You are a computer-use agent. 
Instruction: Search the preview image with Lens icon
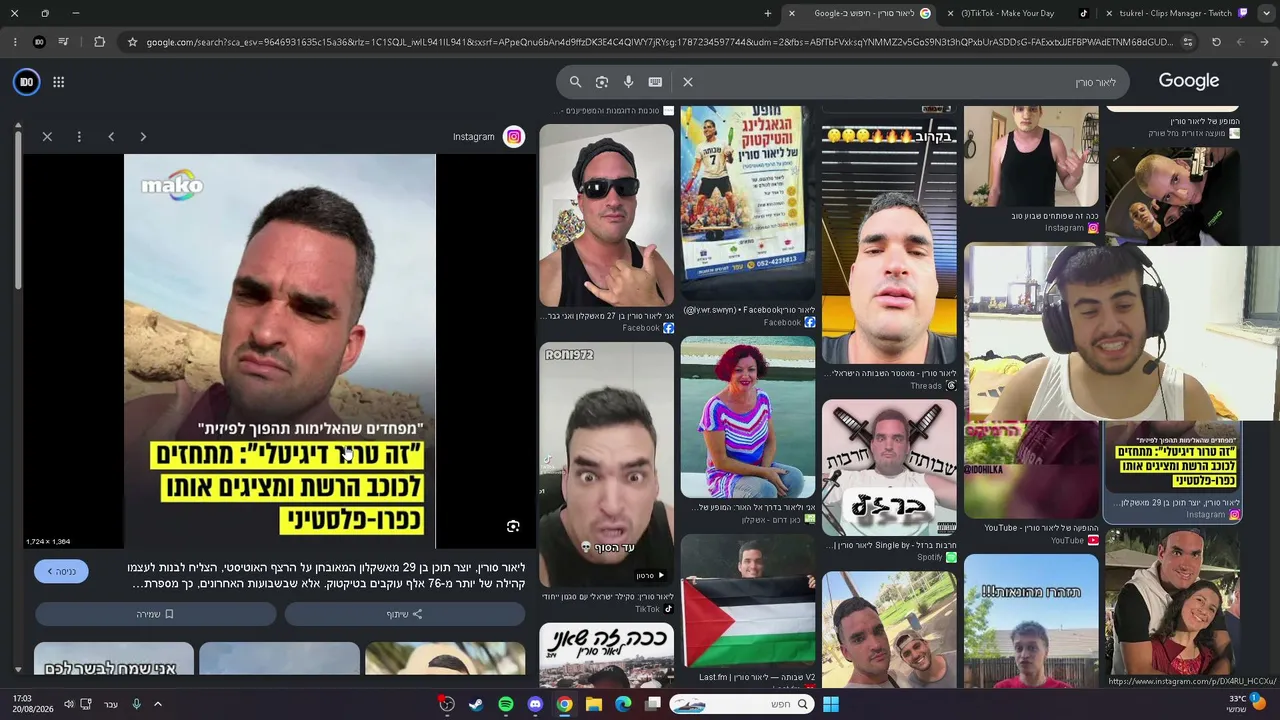pyautogui.click(x=513, y=527)
